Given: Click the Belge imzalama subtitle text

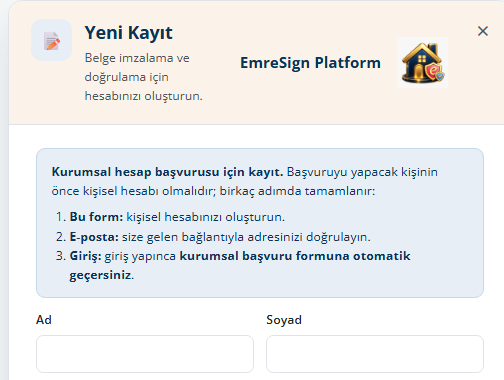Looking at the screenshot, I should tap(143, 77).
